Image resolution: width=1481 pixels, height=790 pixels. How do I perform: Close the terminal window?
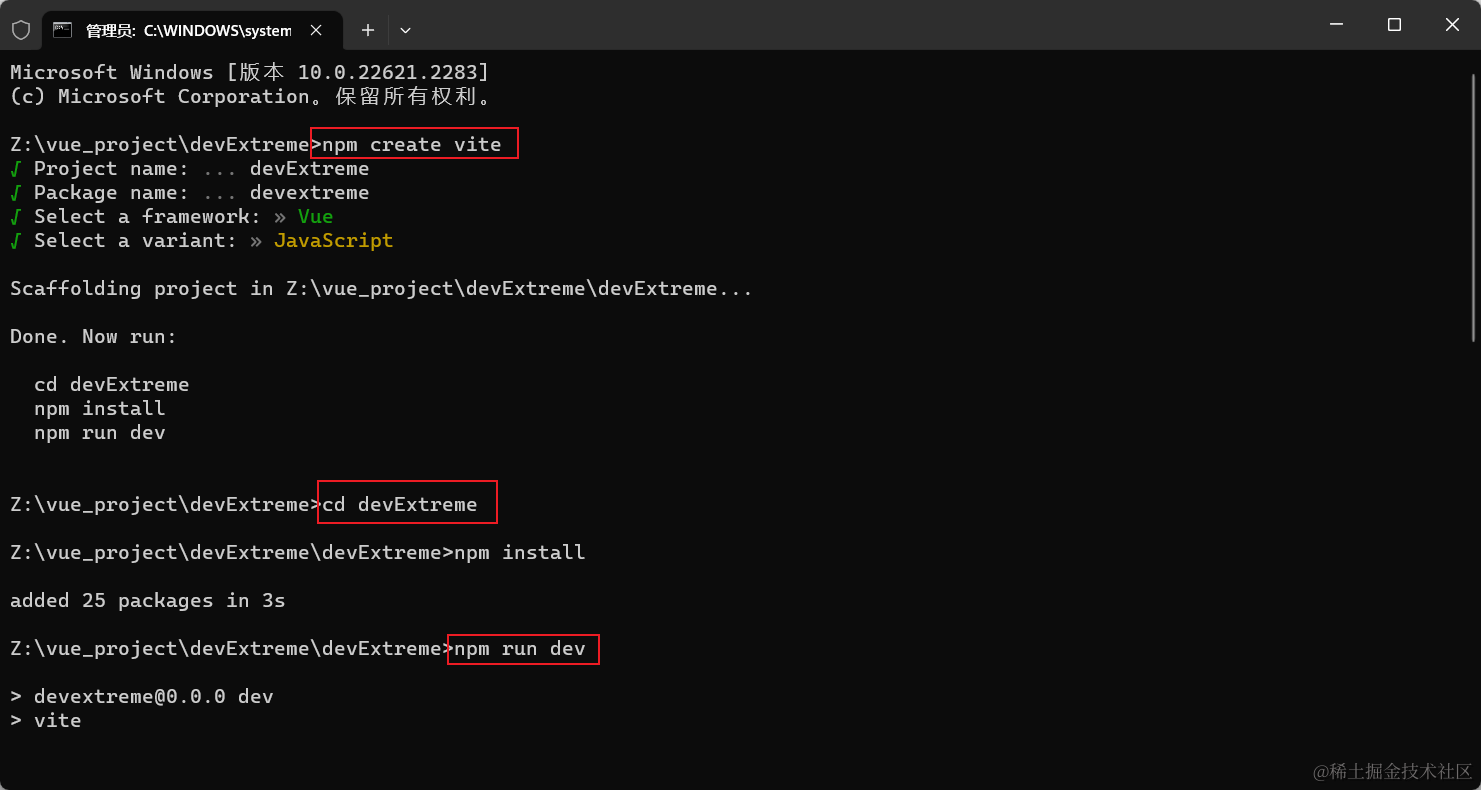1452,25
